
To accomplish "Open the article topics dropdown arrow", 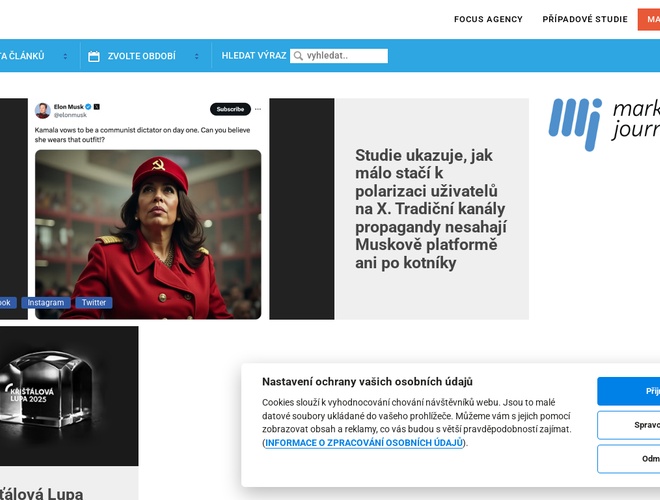I will 65,56.
